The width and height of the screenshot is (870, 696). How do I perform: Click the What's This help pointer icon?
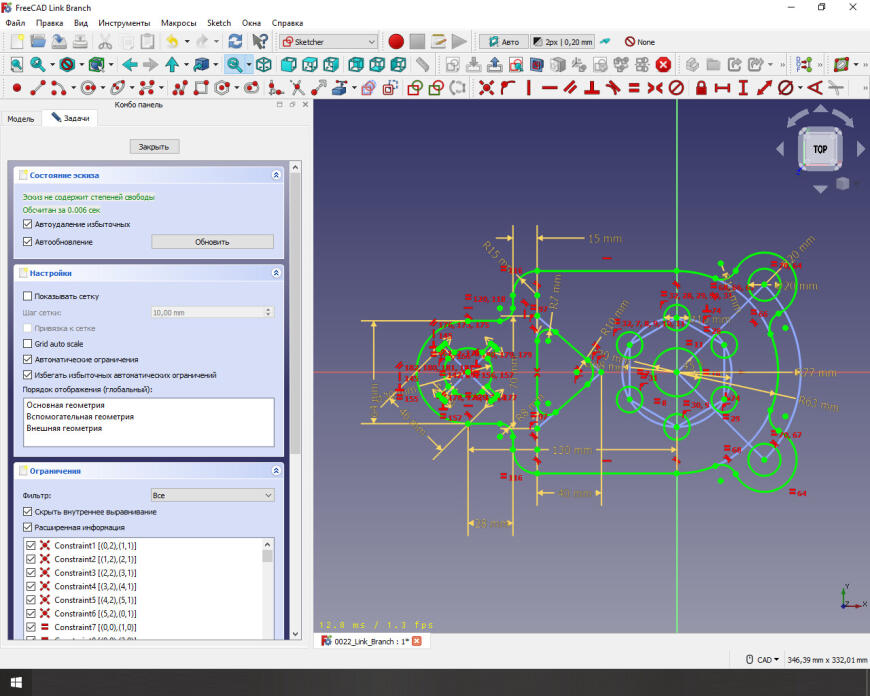[260, 42]
